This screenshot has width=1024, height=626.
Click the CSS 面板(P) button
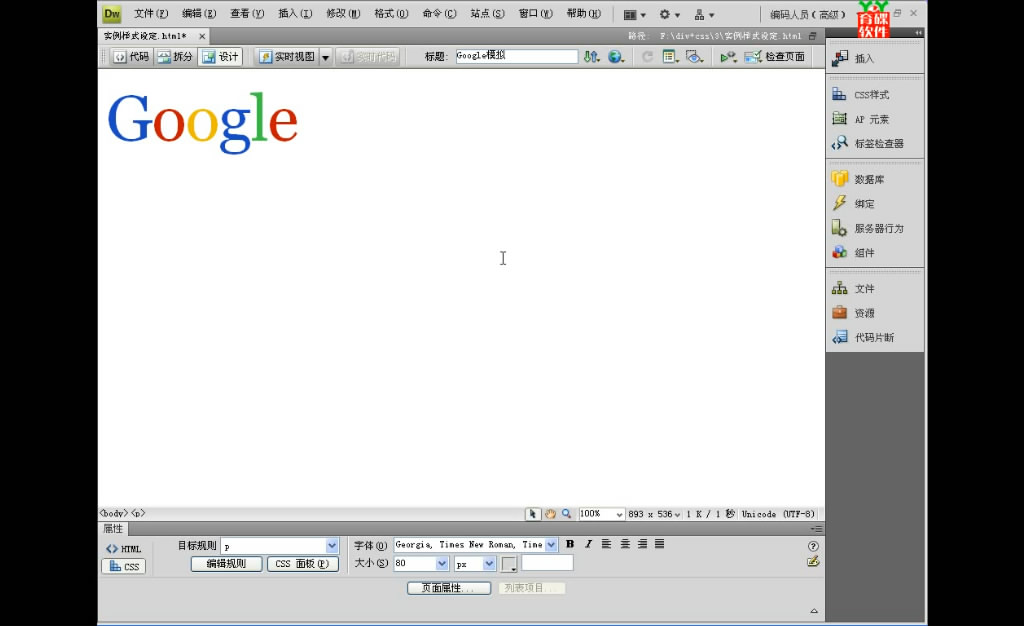tap(302, 564)
